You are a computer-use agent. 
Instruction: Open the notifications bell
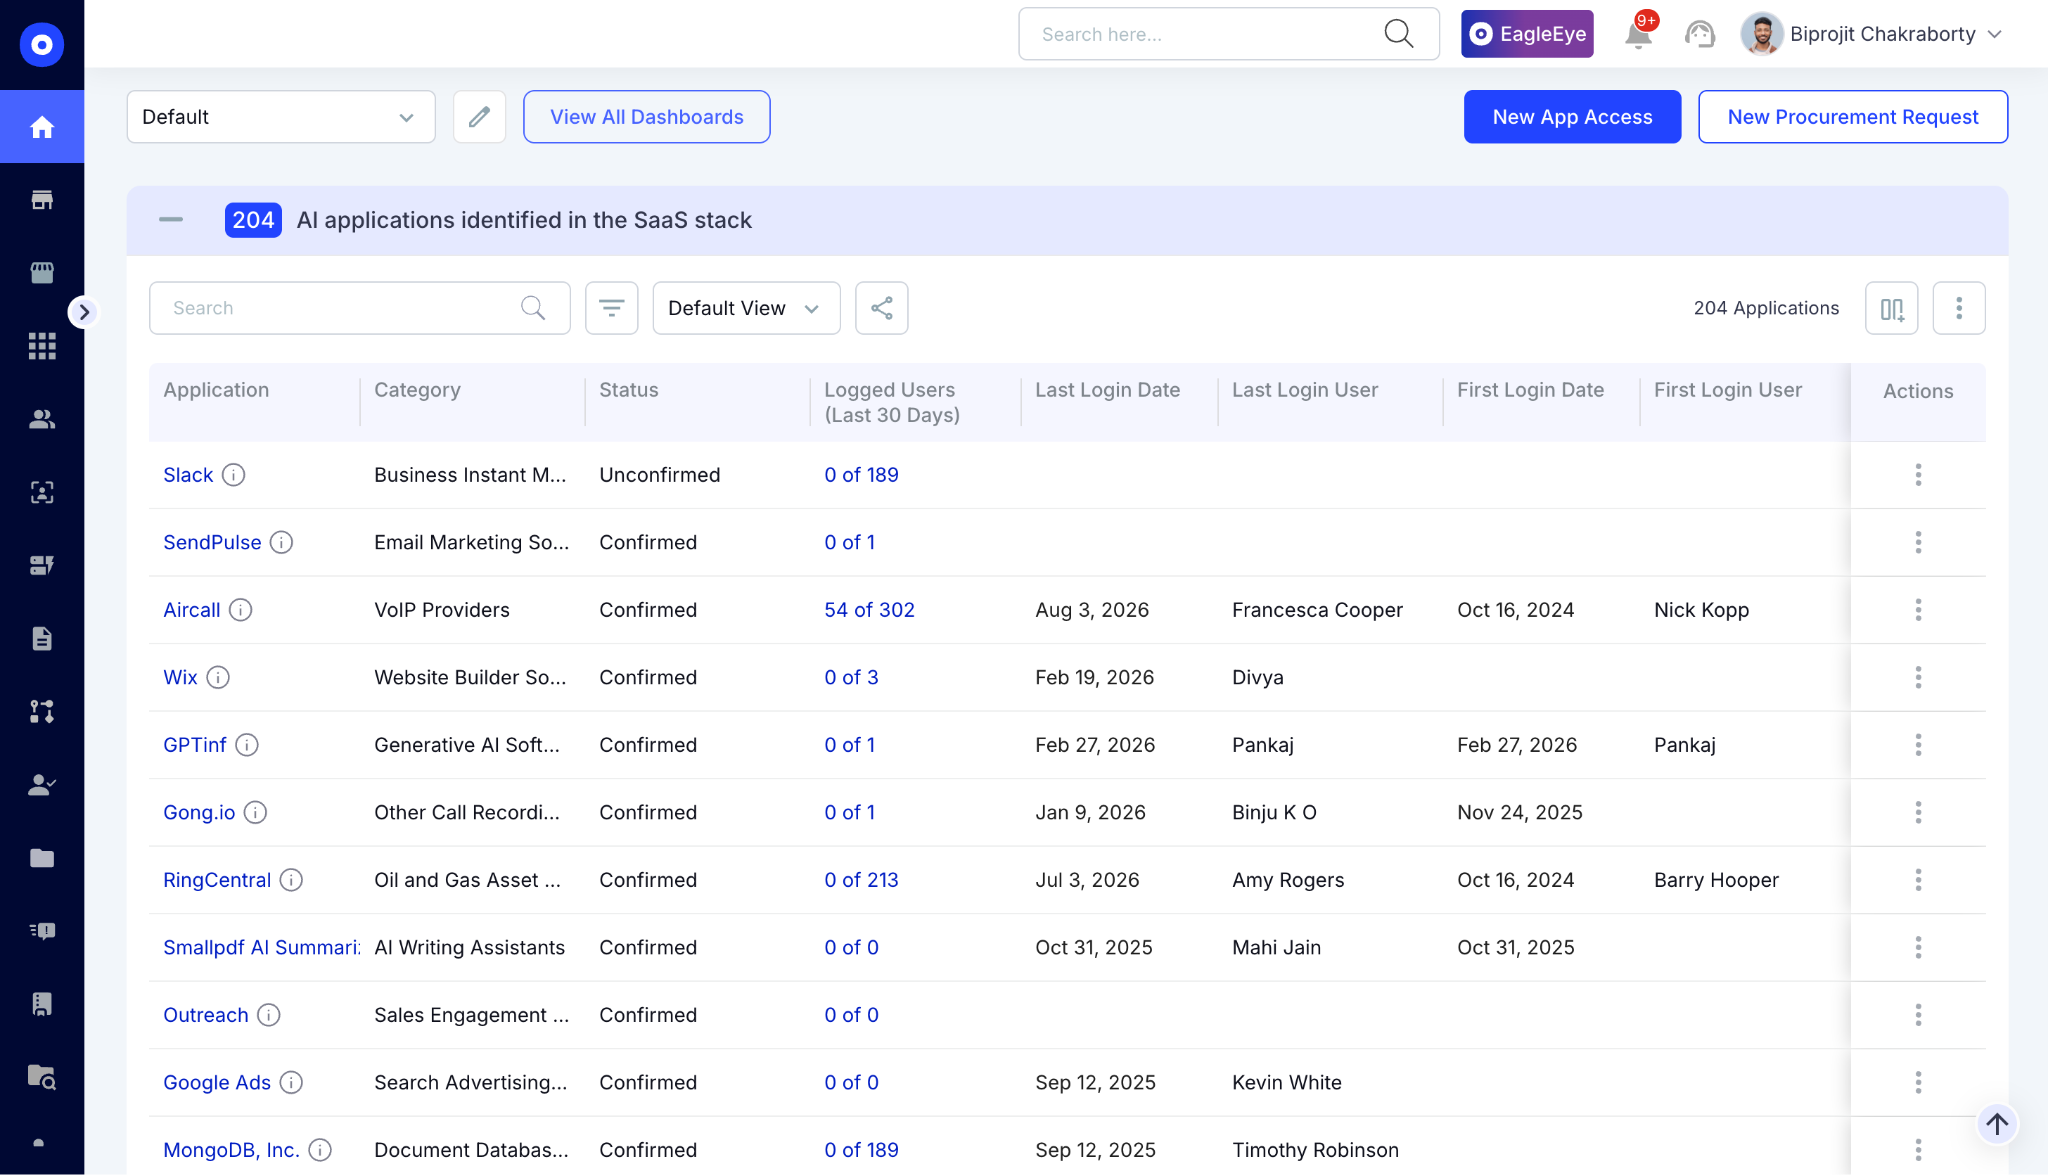click(1638, 34)
